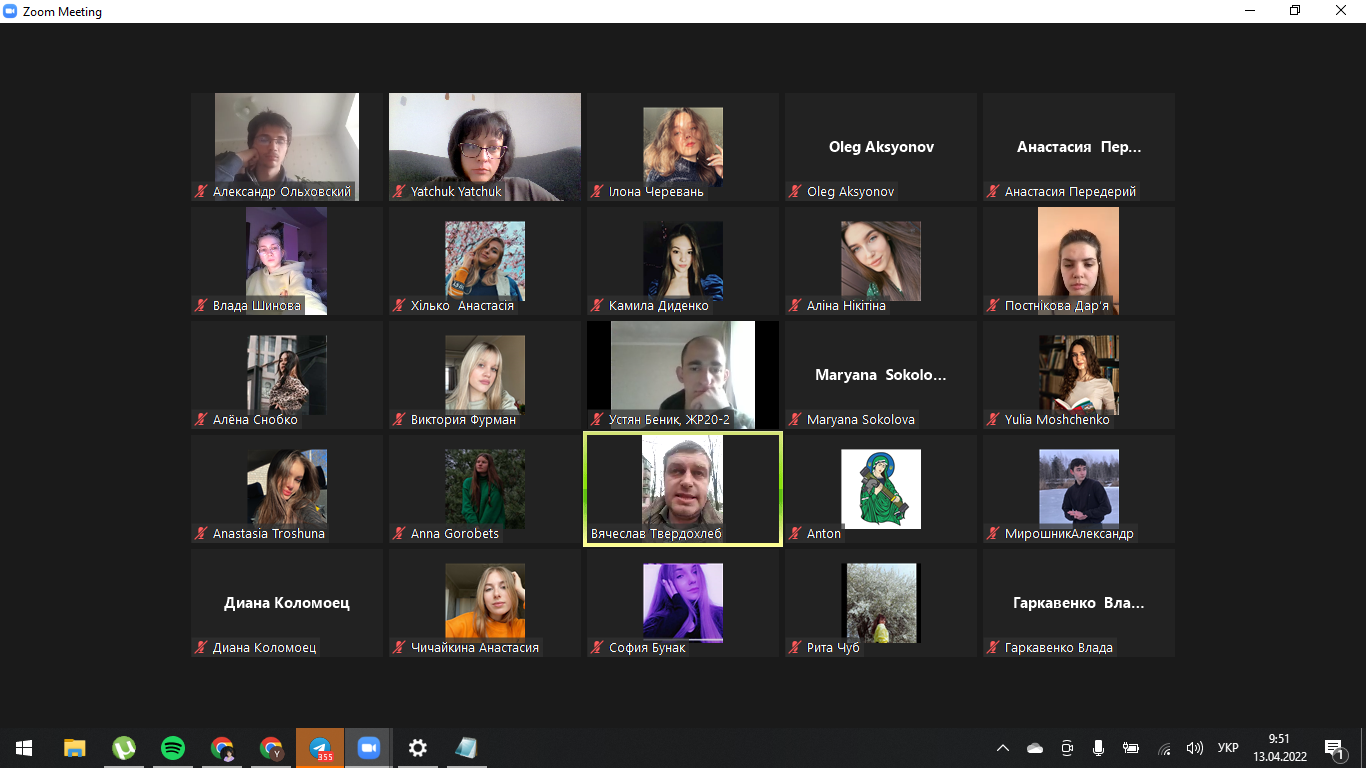Image resolution: width=1366 pixels, height=768 pixels.
Task: Open clock and date 13.04.2022
Action: (x=1280, y=748)
